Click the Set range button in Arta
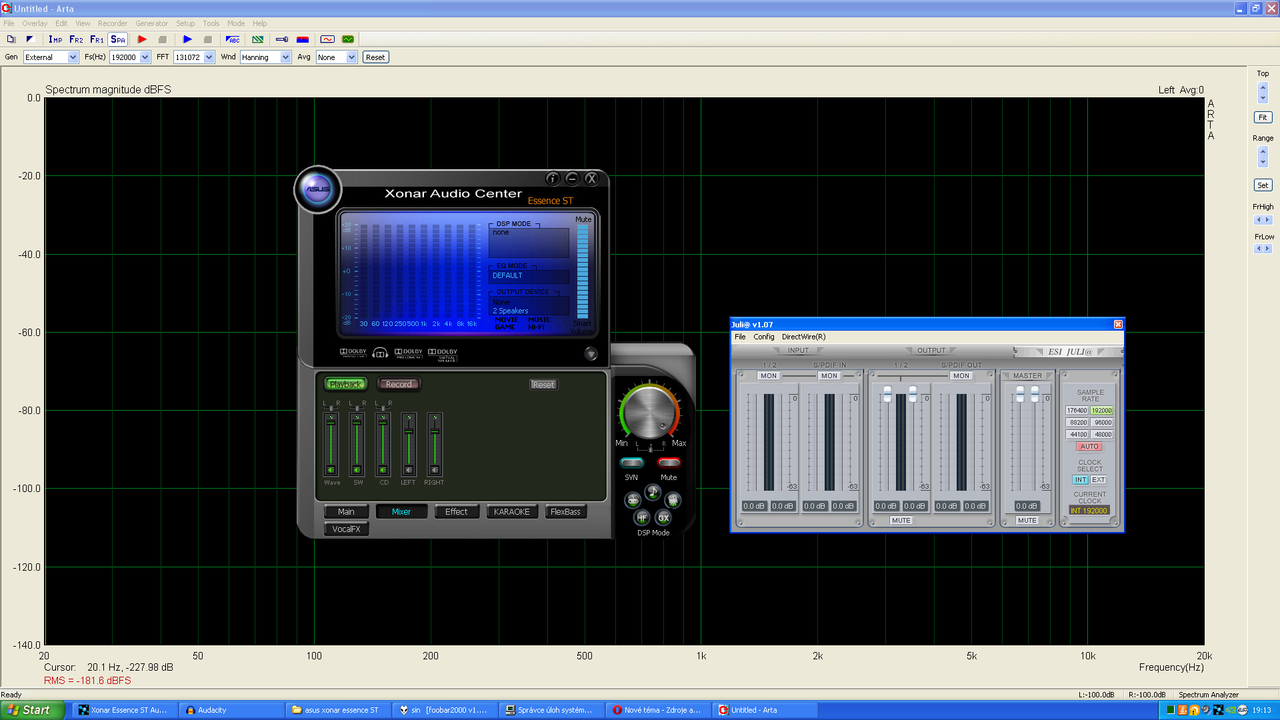This screenshot has height=720, width=1280. 1263,185
